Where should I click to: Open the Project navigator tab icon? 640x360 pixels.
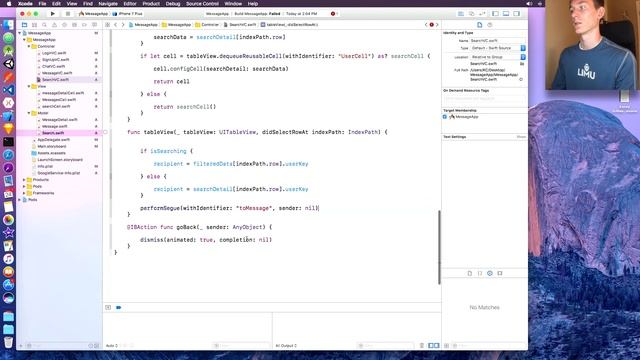tap(24, 25)
